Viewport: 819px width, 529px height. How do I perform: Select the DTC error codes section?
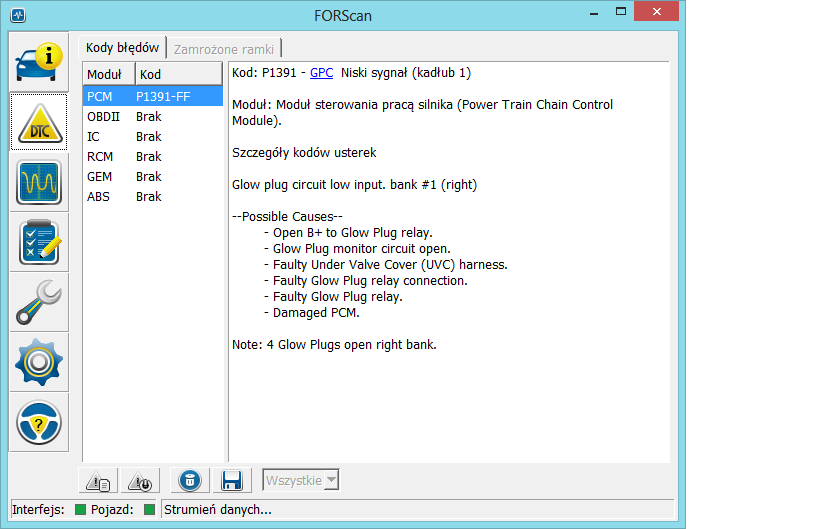tap(39, 121)
